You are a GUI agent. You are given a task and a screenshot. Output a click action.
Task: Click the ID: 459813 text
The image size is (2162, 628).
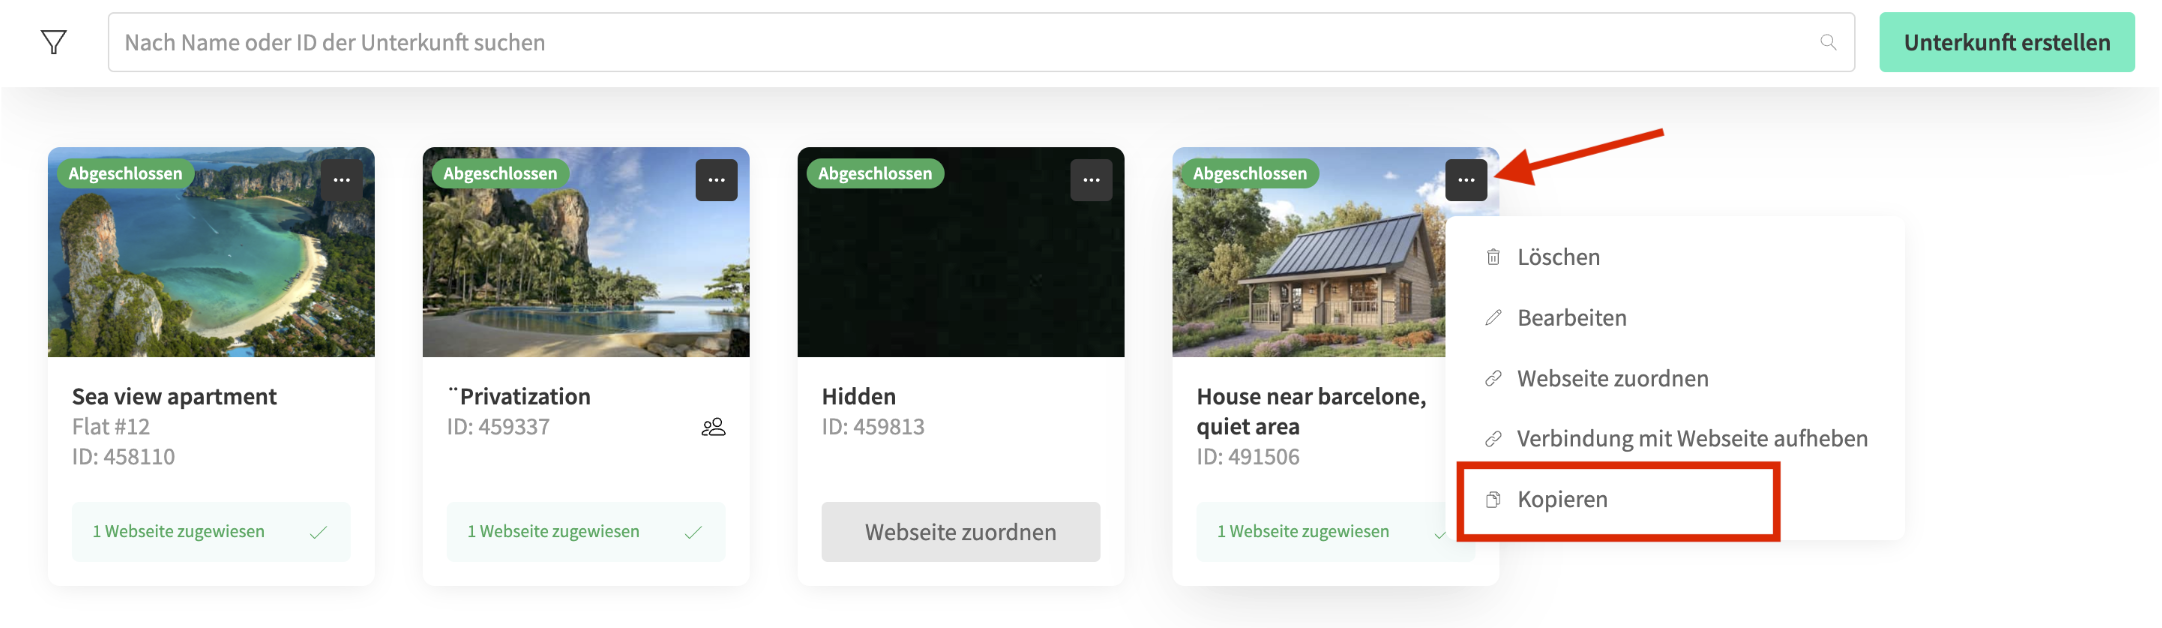(x=873, y=427)
